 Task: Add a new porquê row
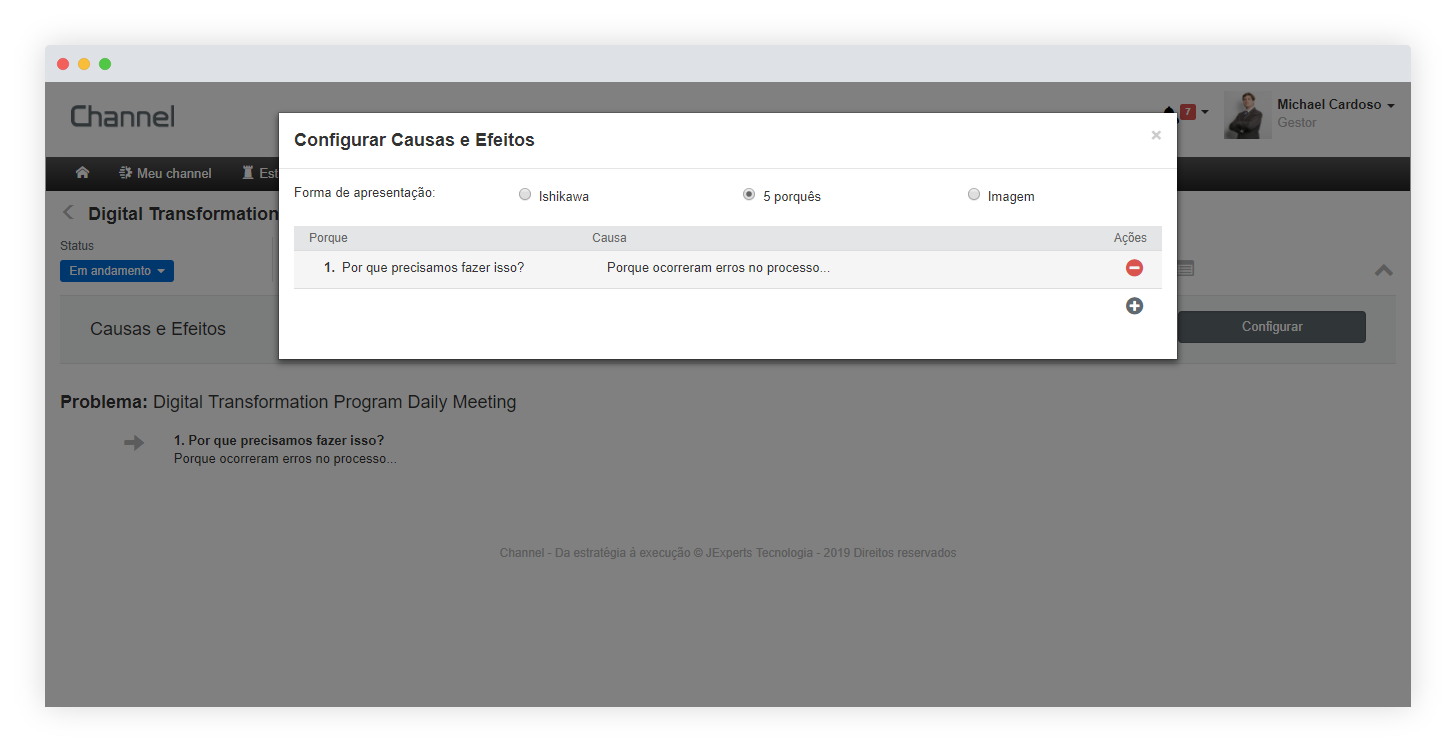click(1134, 306)
